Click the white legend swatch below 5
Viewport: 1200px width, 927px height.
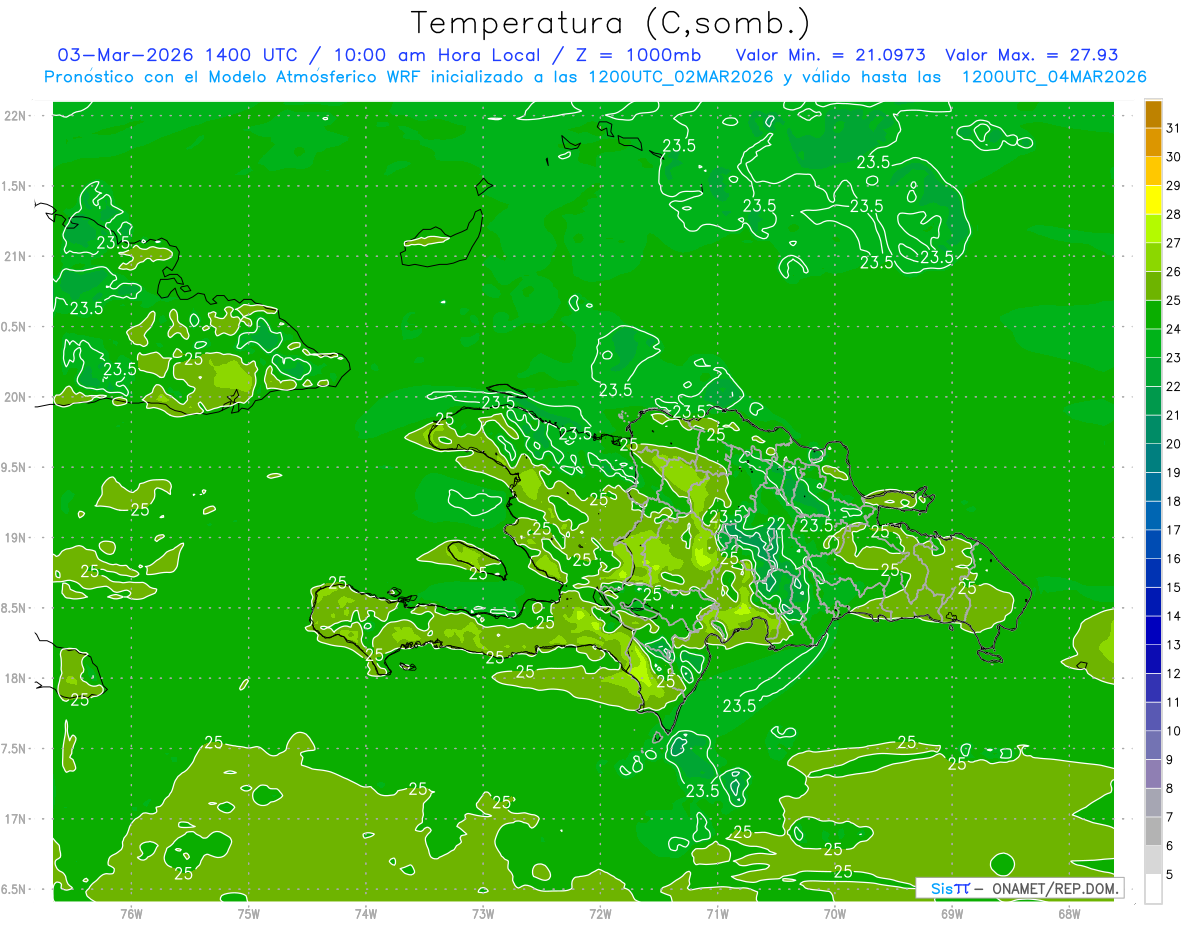pyautogui.click(x=1153, y=888)
